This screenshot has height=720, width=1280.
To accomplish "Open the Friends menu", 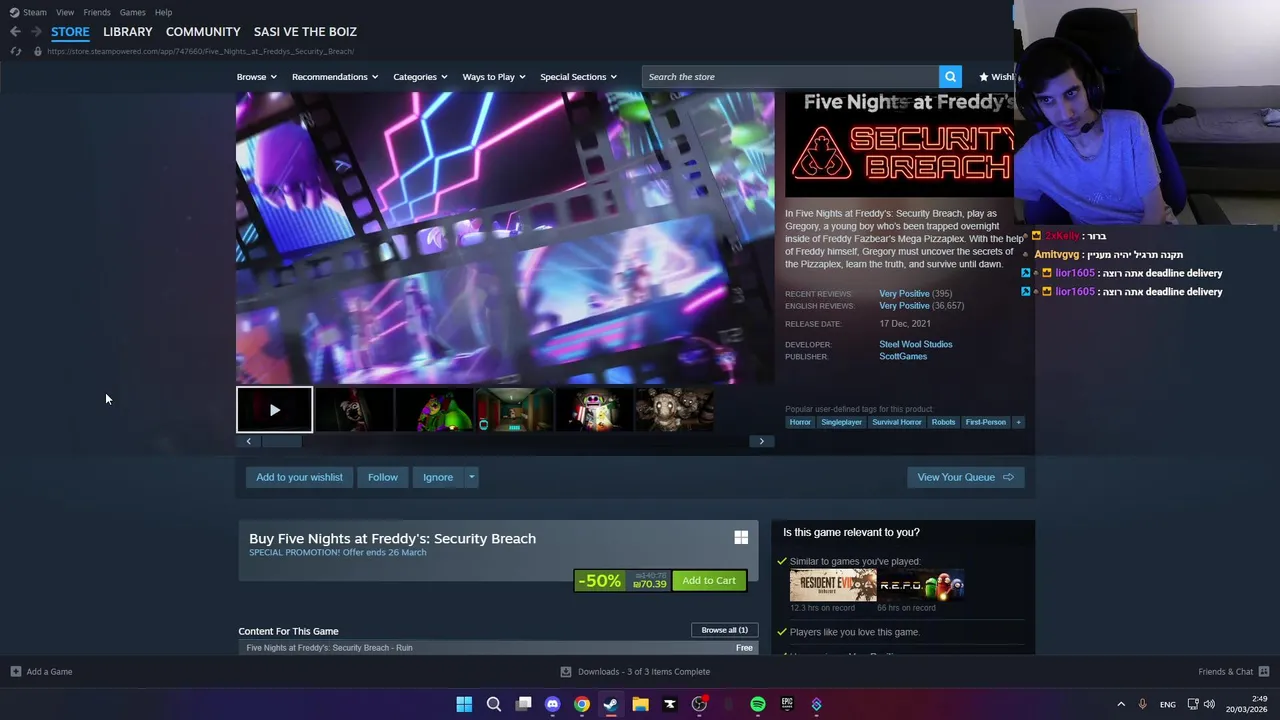I will point(97,12).
